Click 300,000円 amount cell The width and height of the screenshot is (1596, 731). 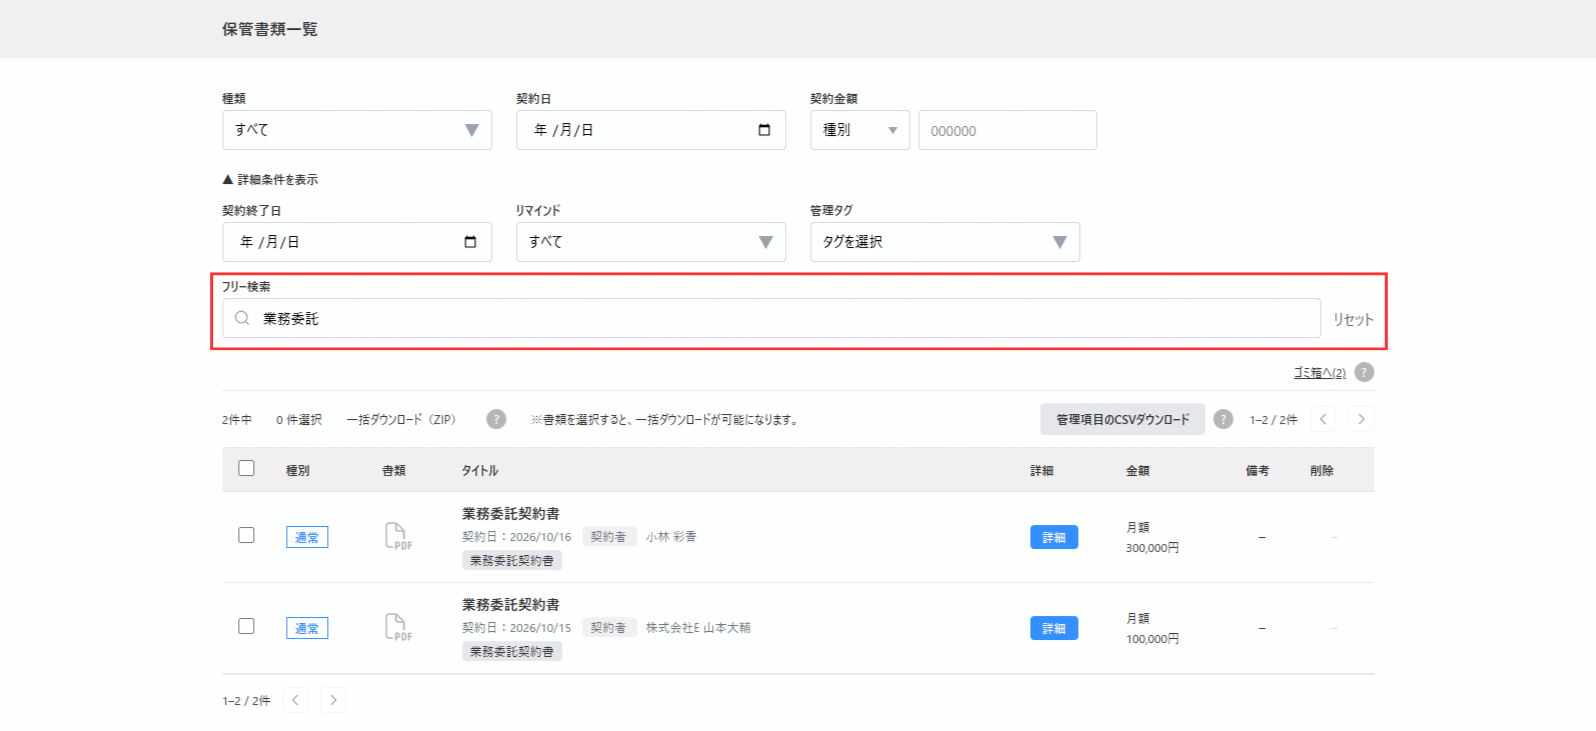[1152, 548]
